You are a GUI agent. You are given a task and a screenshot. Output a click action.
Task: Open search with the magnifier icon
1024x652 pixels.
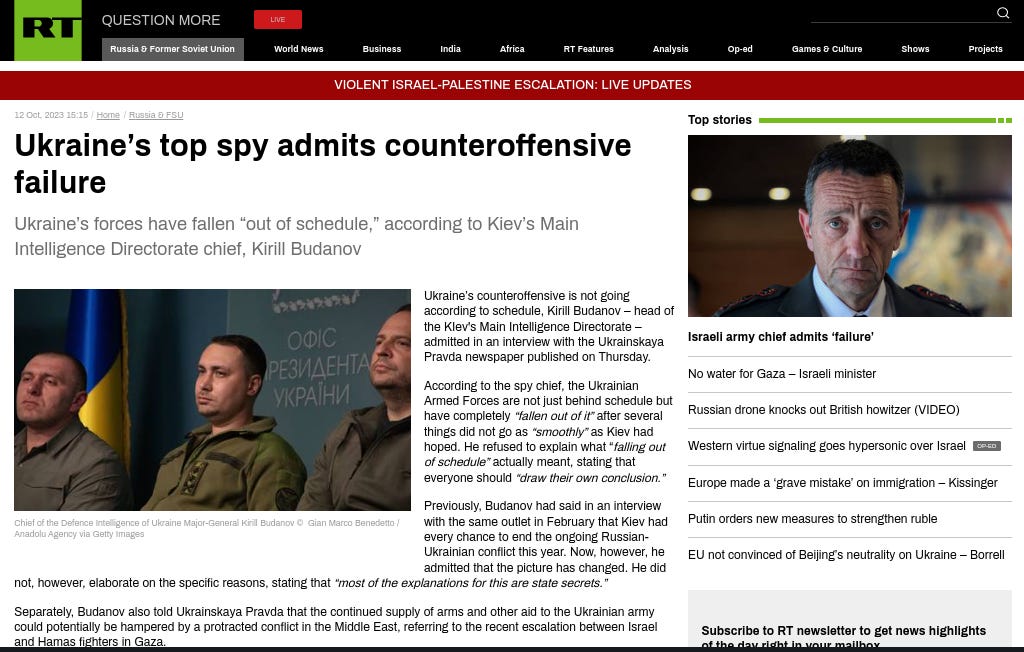coord(1002,13)
